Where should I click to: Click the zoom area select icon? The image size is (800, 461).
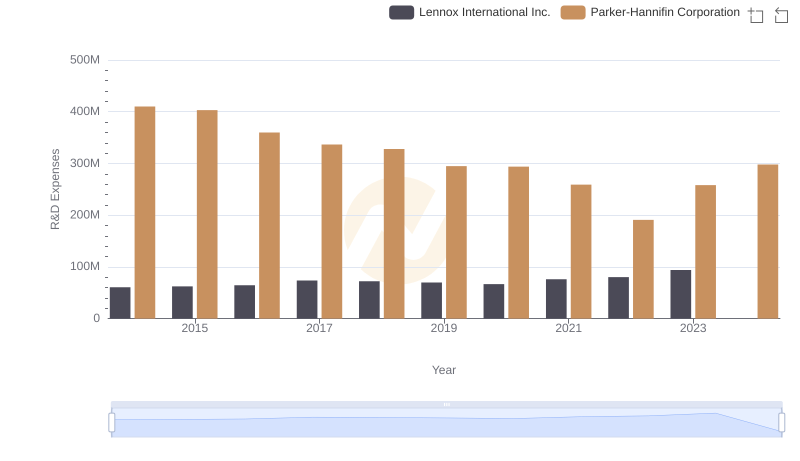pyautogui.click(x=756, y=15)
